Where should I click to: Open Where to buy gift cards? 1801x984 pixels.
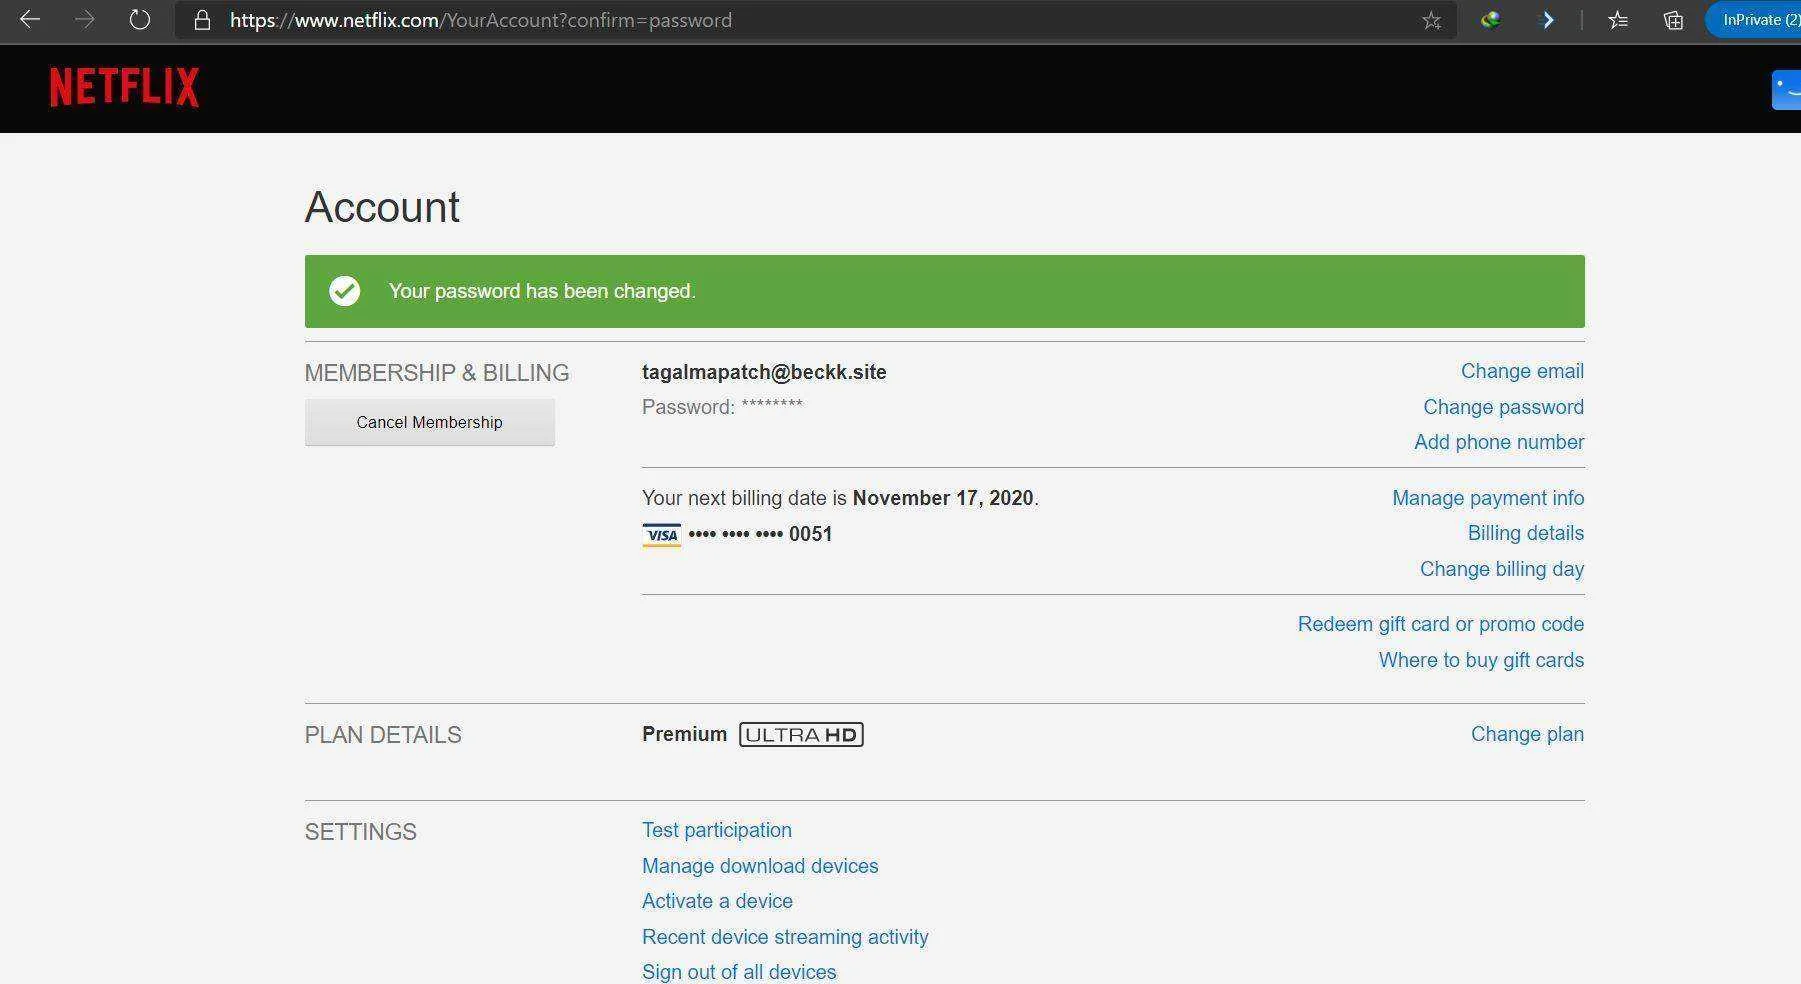(1481, 660)
